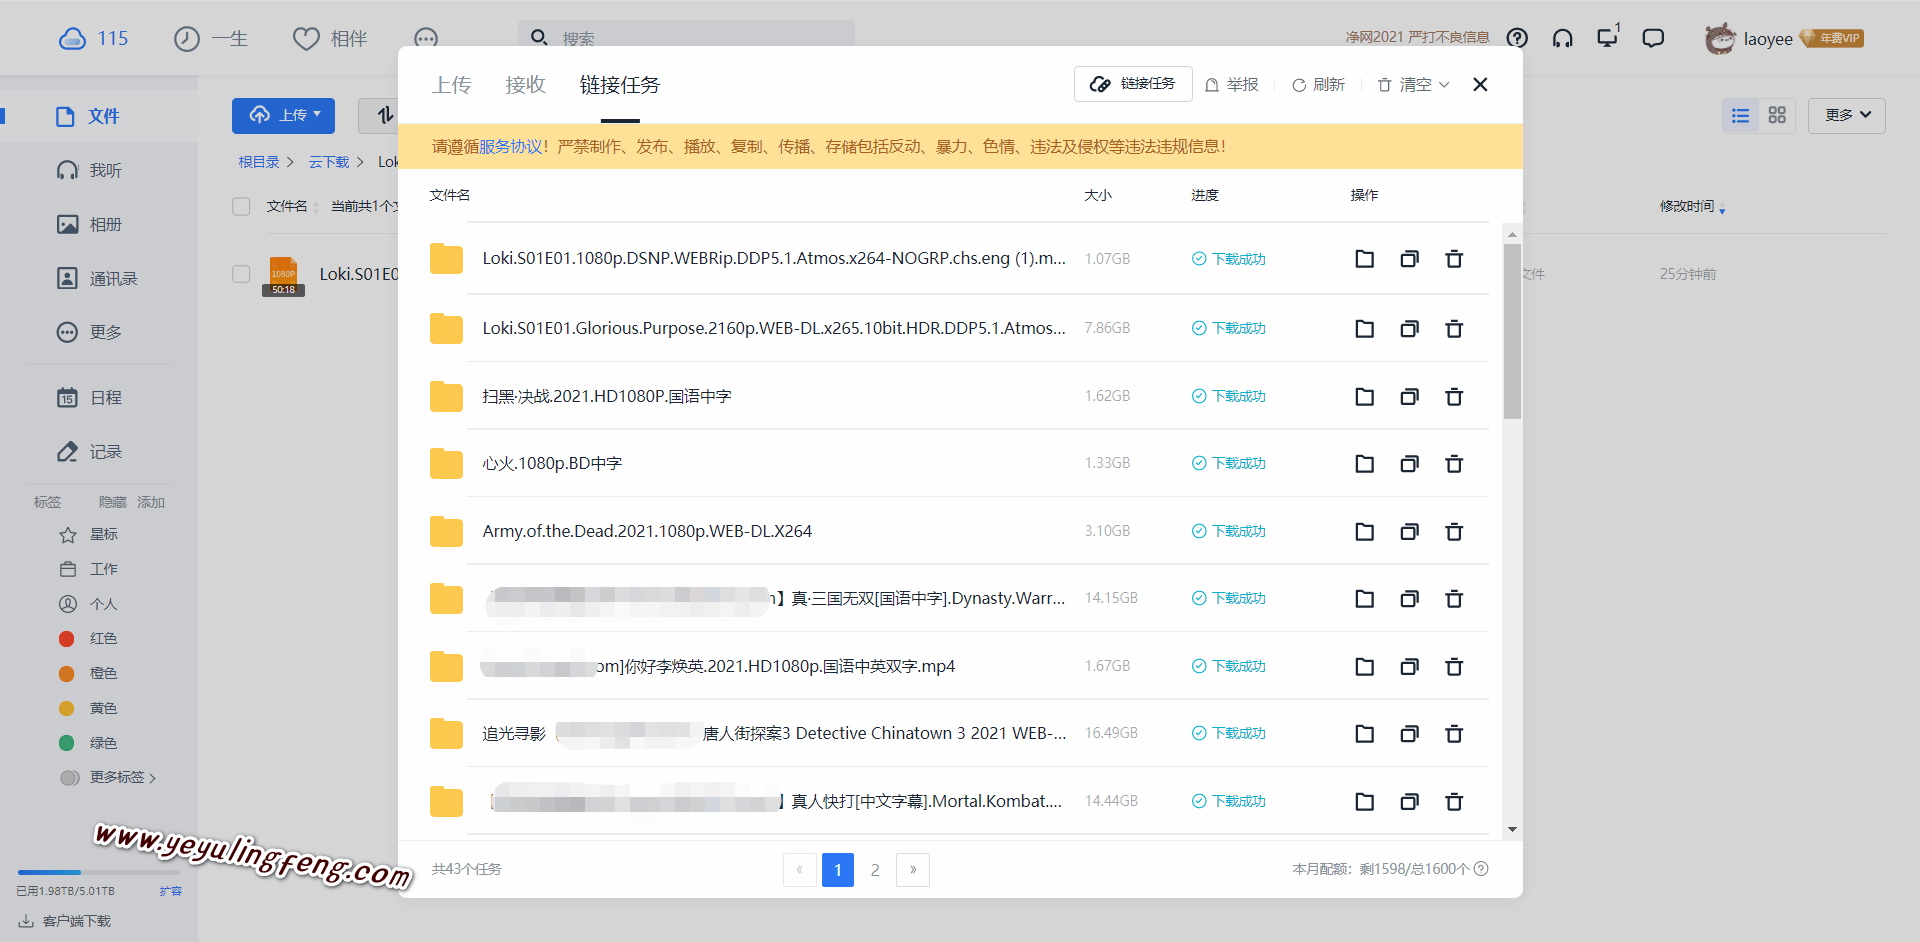Open the headphone customer service icon

pos(1562,38)
